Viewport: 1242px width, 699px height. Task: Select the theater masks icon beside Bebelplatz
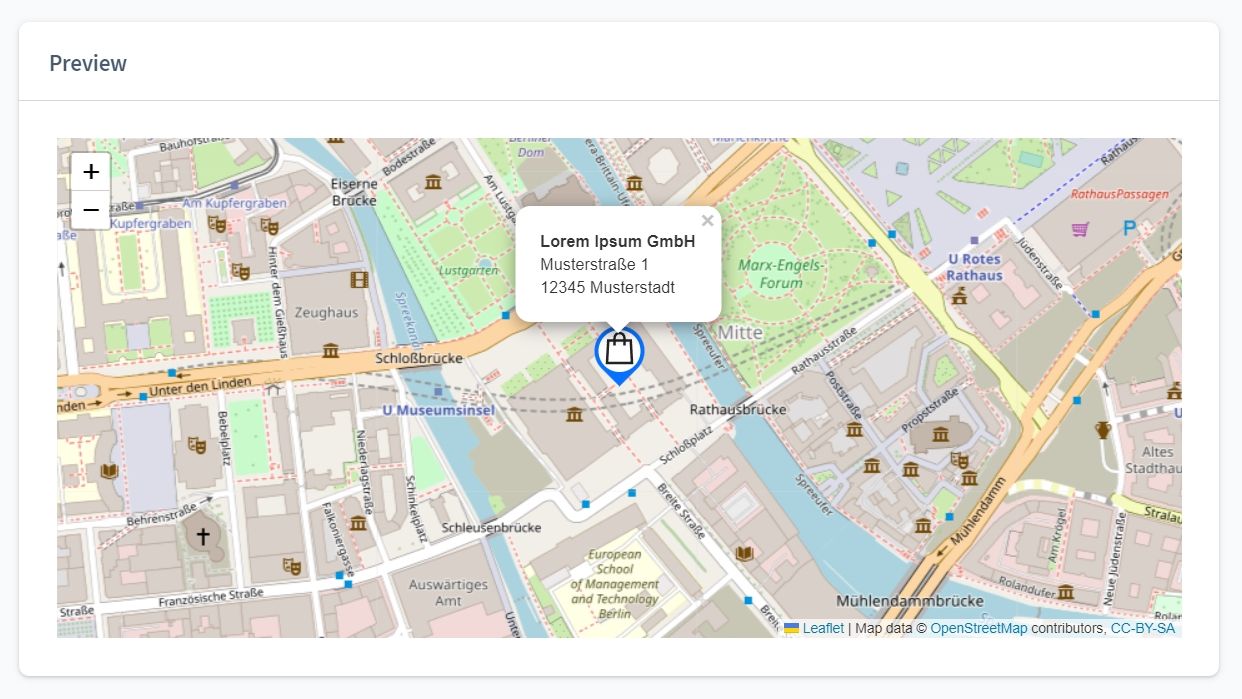tap(197, 445)
